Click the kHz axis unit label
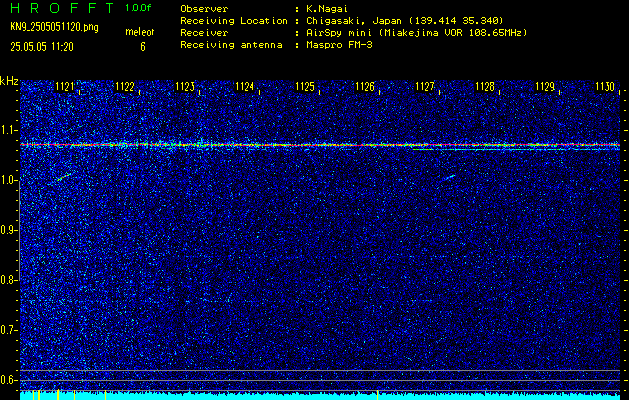The width and height of the screenshot is (629, 400). pyautogui.click(x=9, y=81)
